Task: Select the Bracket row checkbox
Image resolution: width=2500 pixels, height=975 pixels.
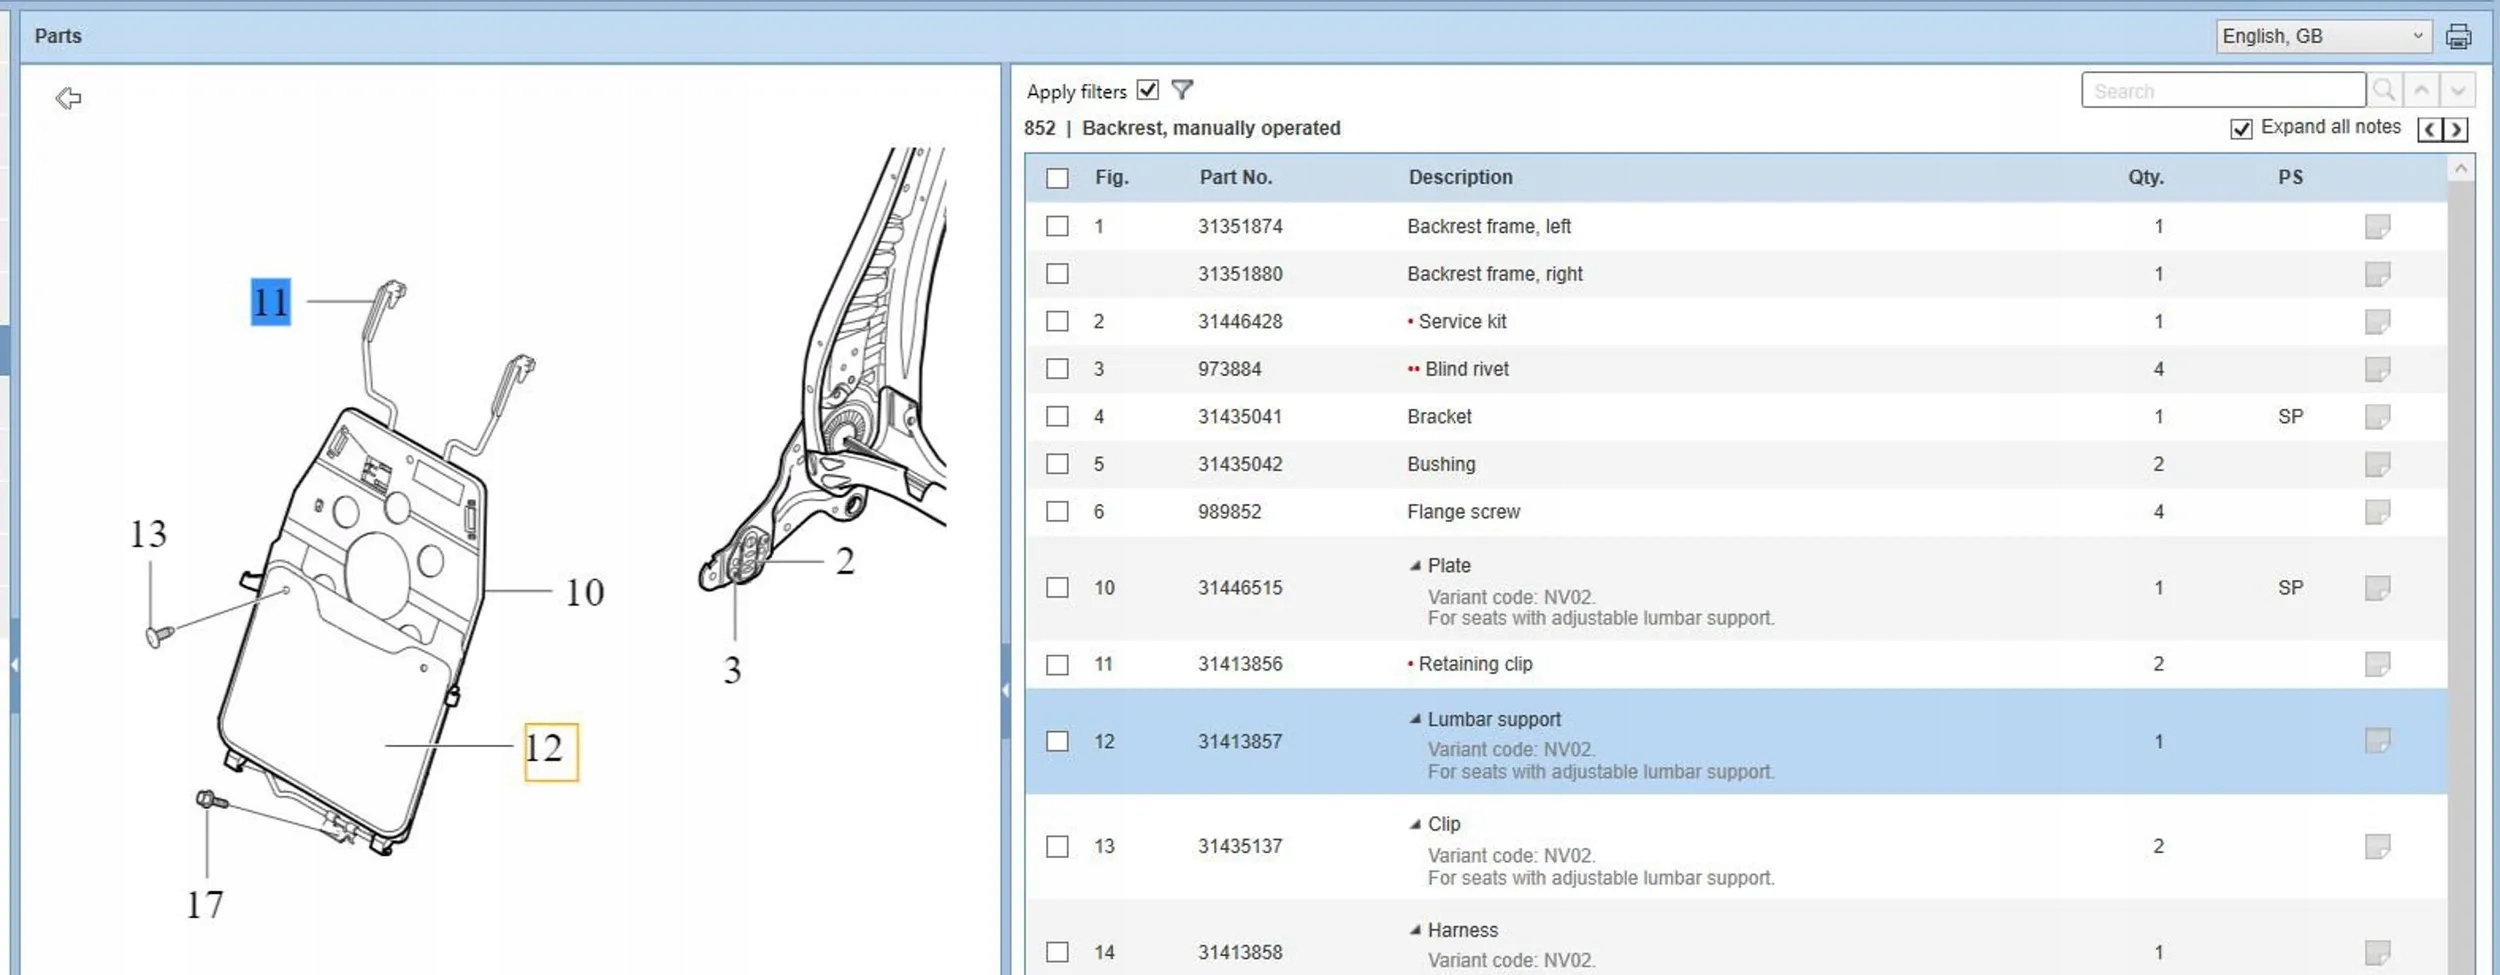Action: click(1057, 416)
